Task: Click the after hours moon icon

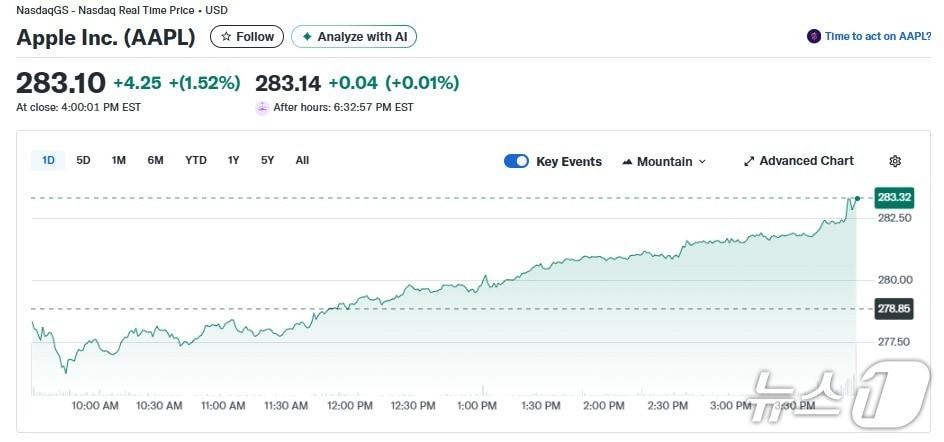Action: (x=263, y=107)
